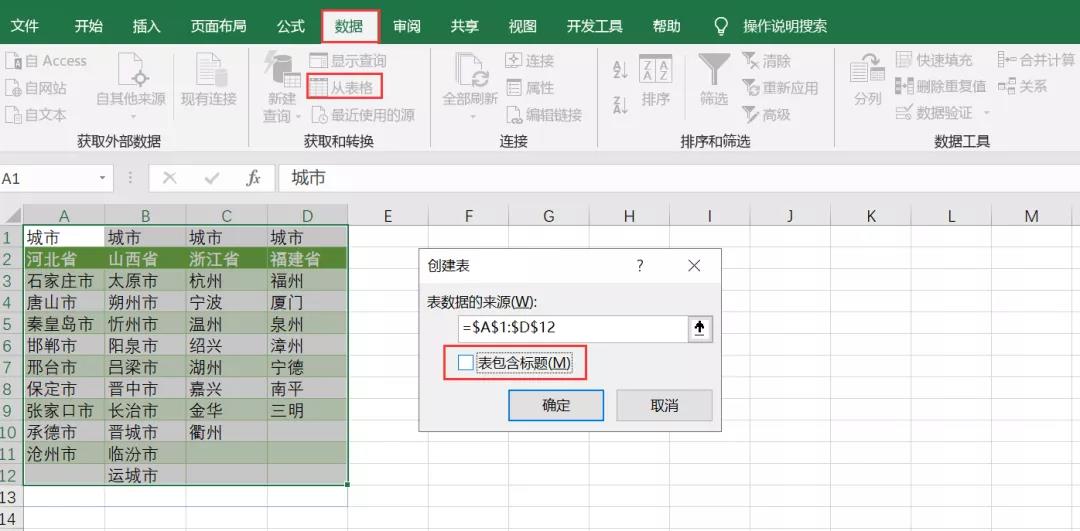Screen dimensions: 1080x531
Task: Switch to the 共享 tab
Action: click(465, 26)
